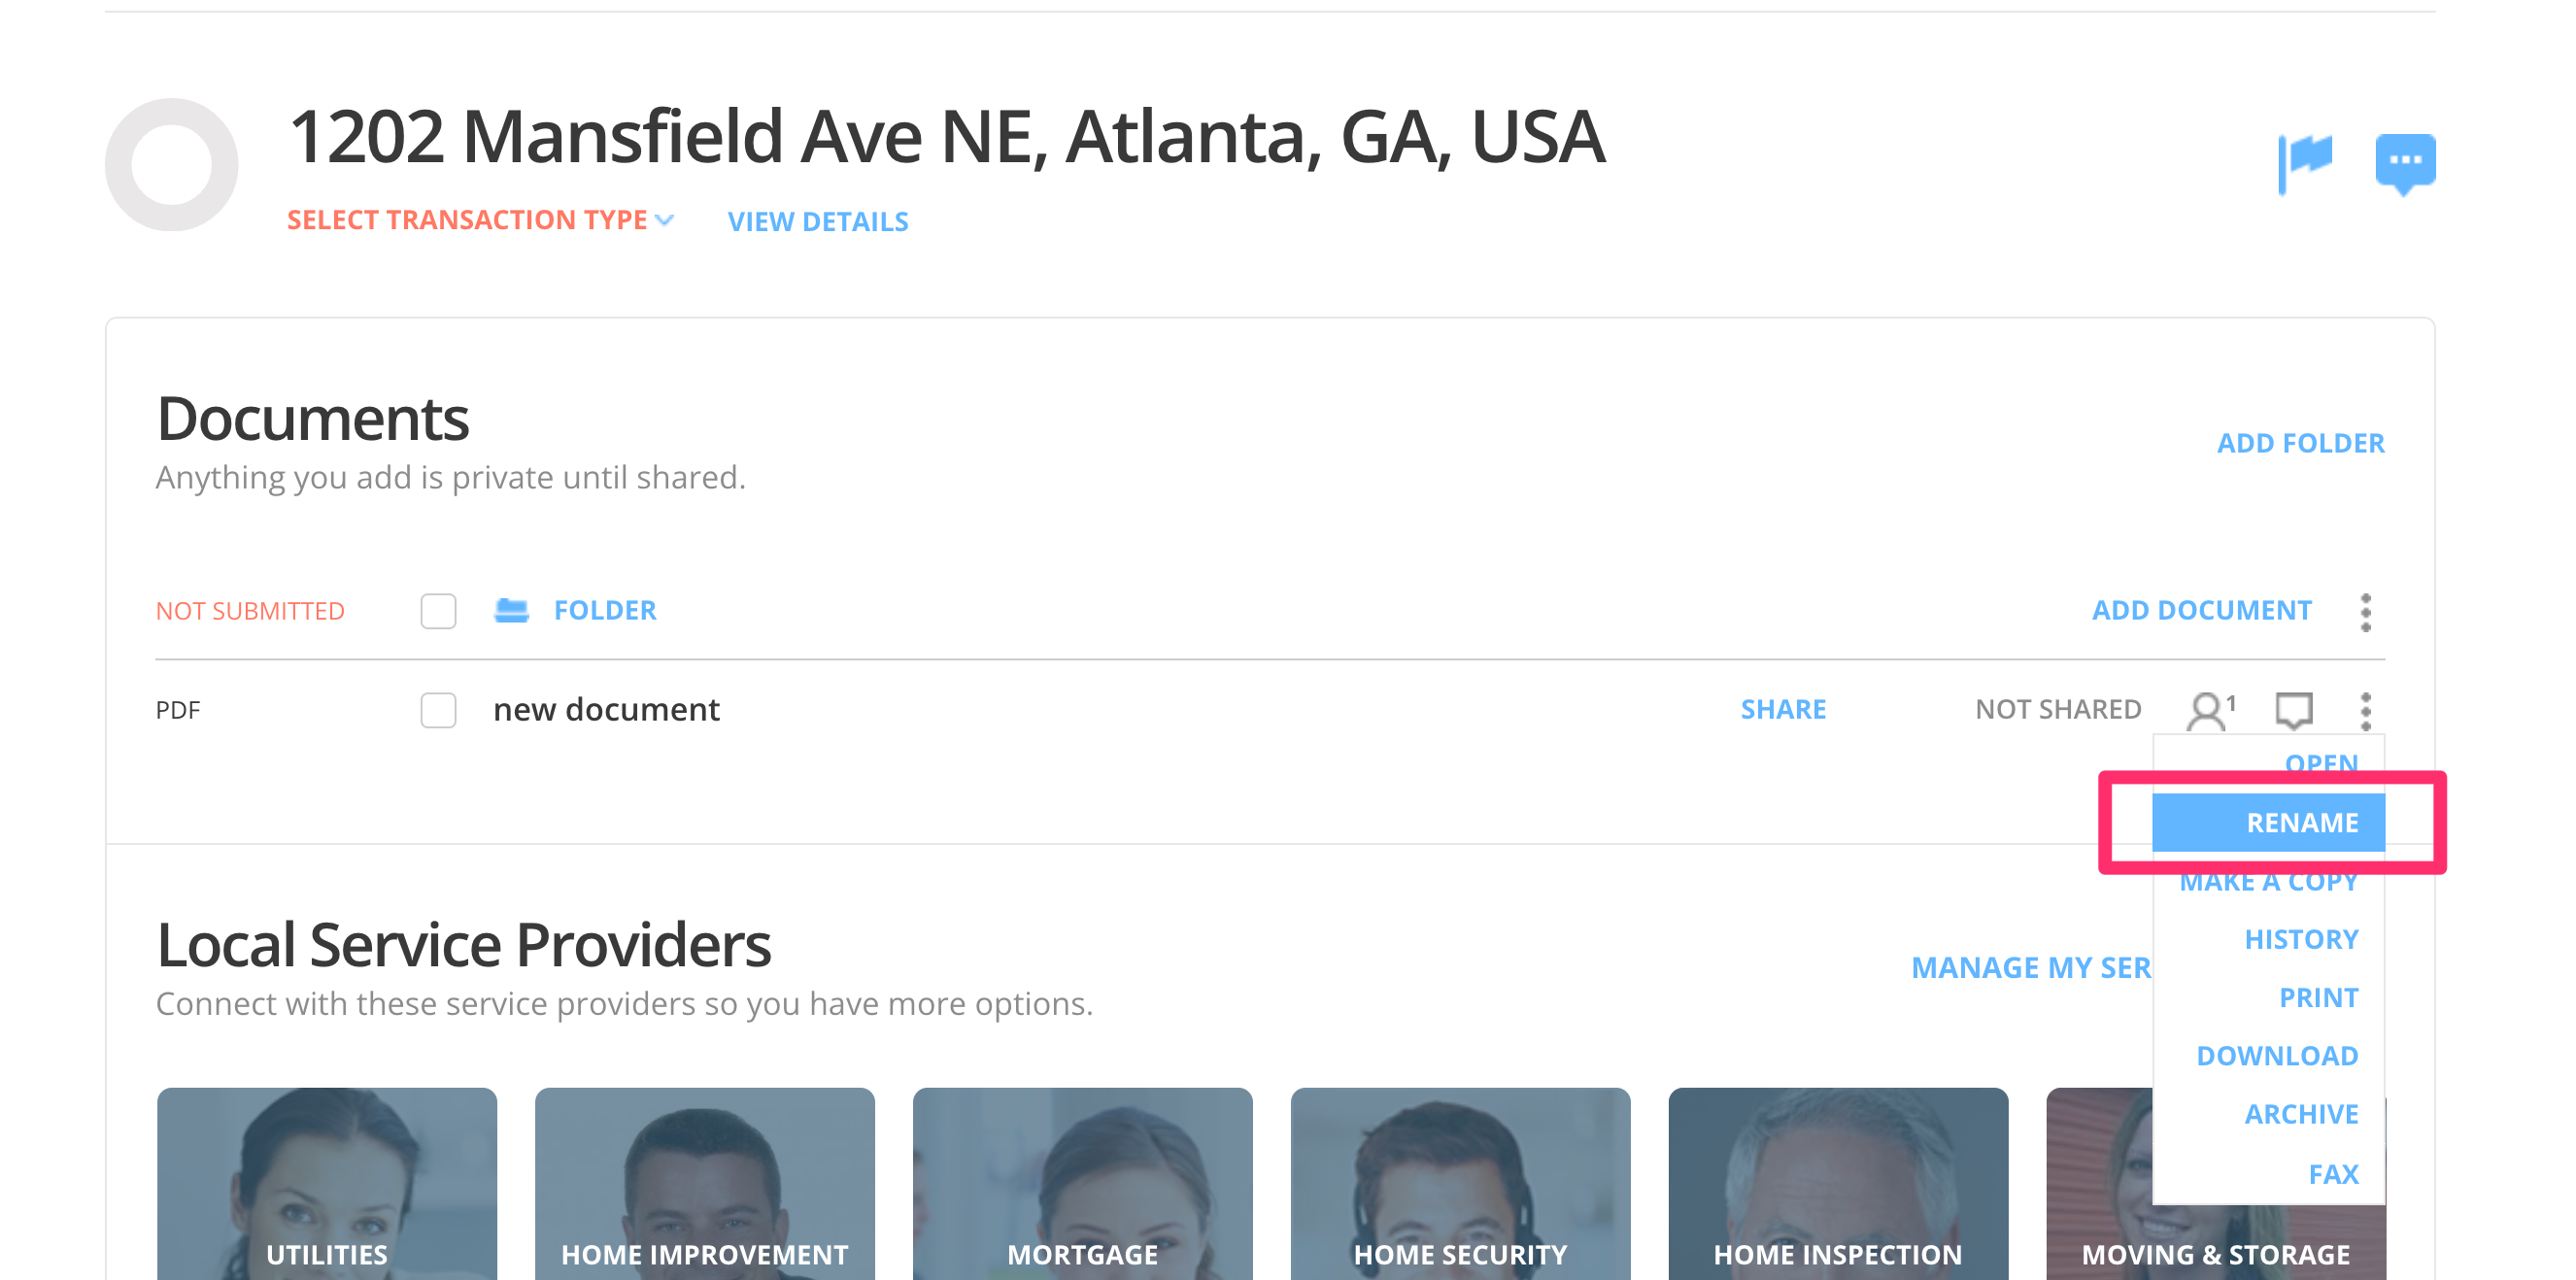The height and width of the screenshot is (1280, 2576).
Task: Click Add Document button
Action: [x=2201, y=610]
